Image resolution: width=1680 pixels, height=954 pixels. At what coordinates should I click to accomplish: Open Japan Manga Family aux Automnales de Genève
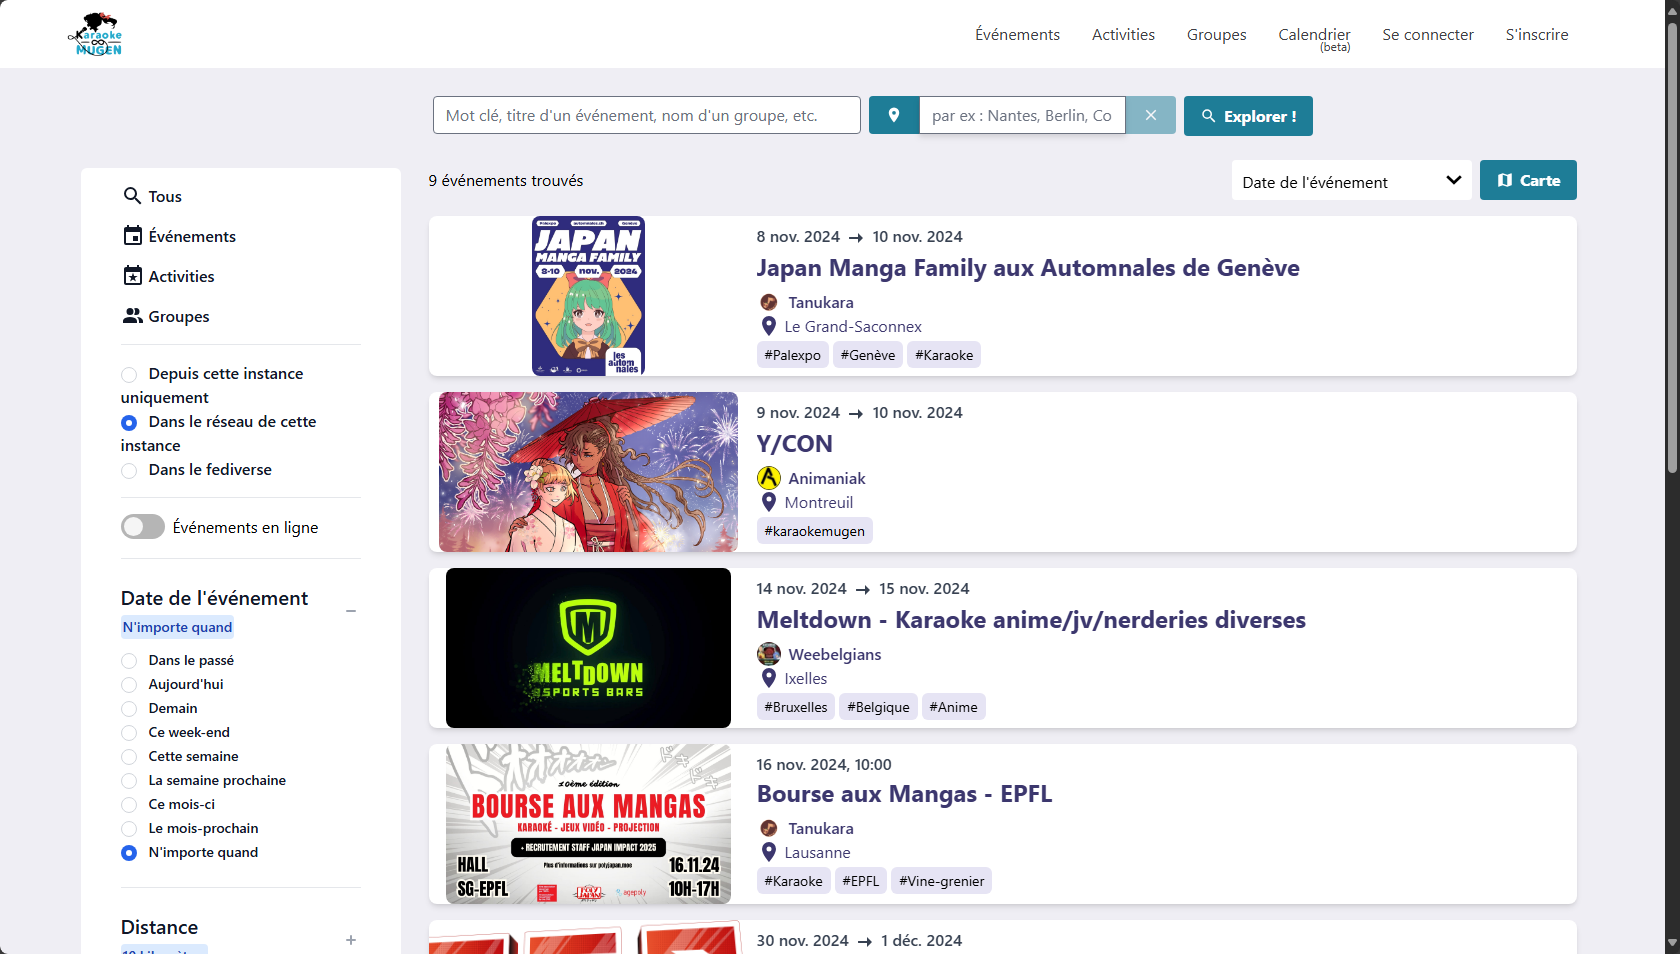click(1028, 268)
